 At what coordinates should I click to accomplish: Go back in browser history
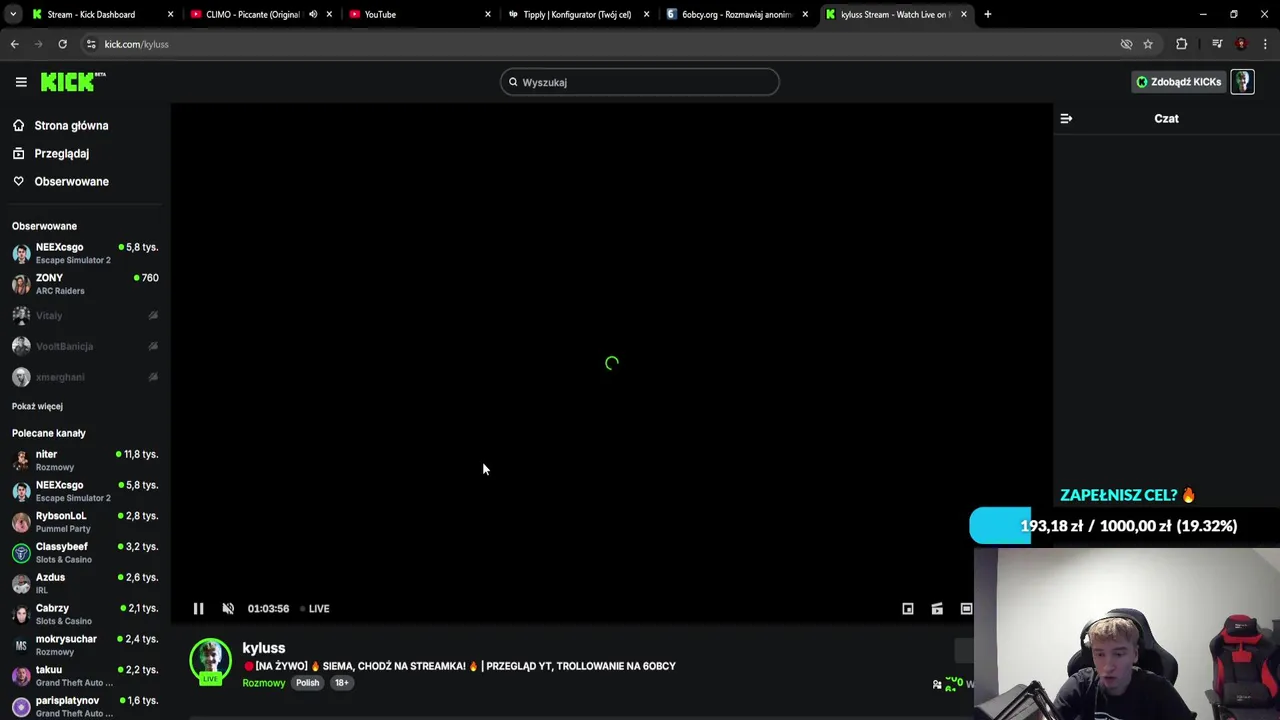(14, 44)
